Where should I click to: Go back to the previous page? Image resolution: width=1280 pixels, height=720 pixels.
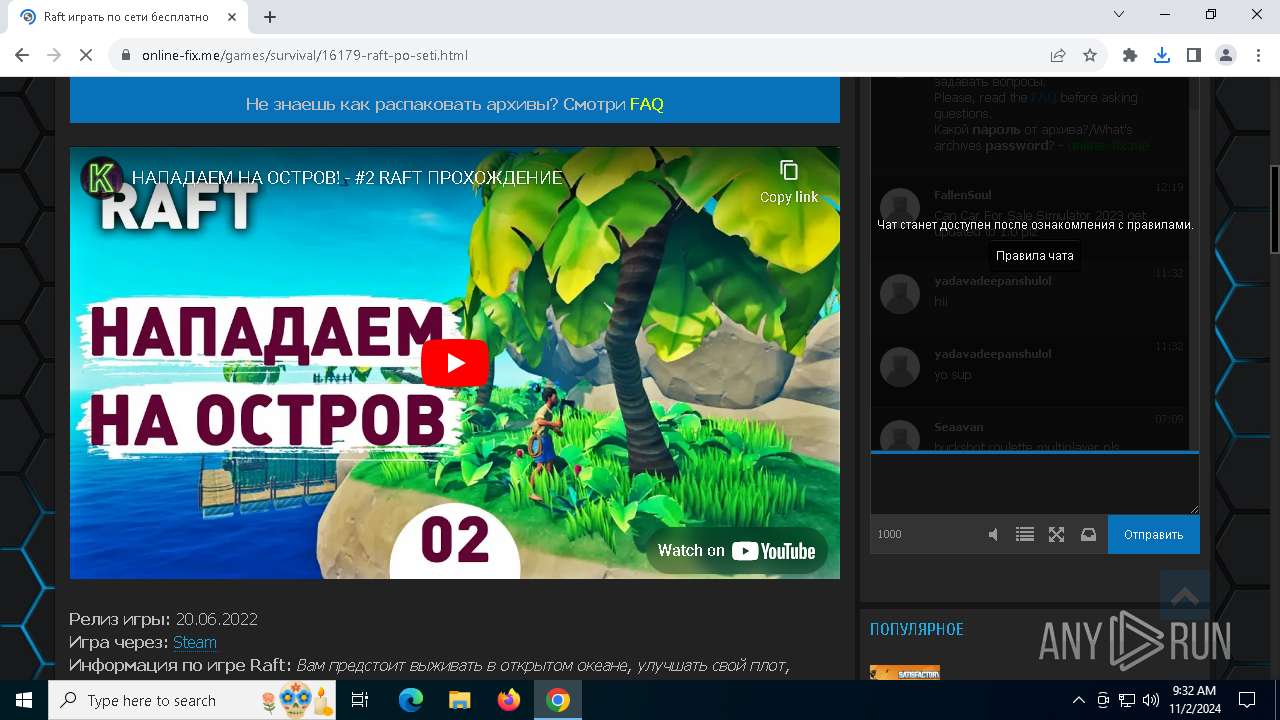pyautogui.click(x=22, y=55)
